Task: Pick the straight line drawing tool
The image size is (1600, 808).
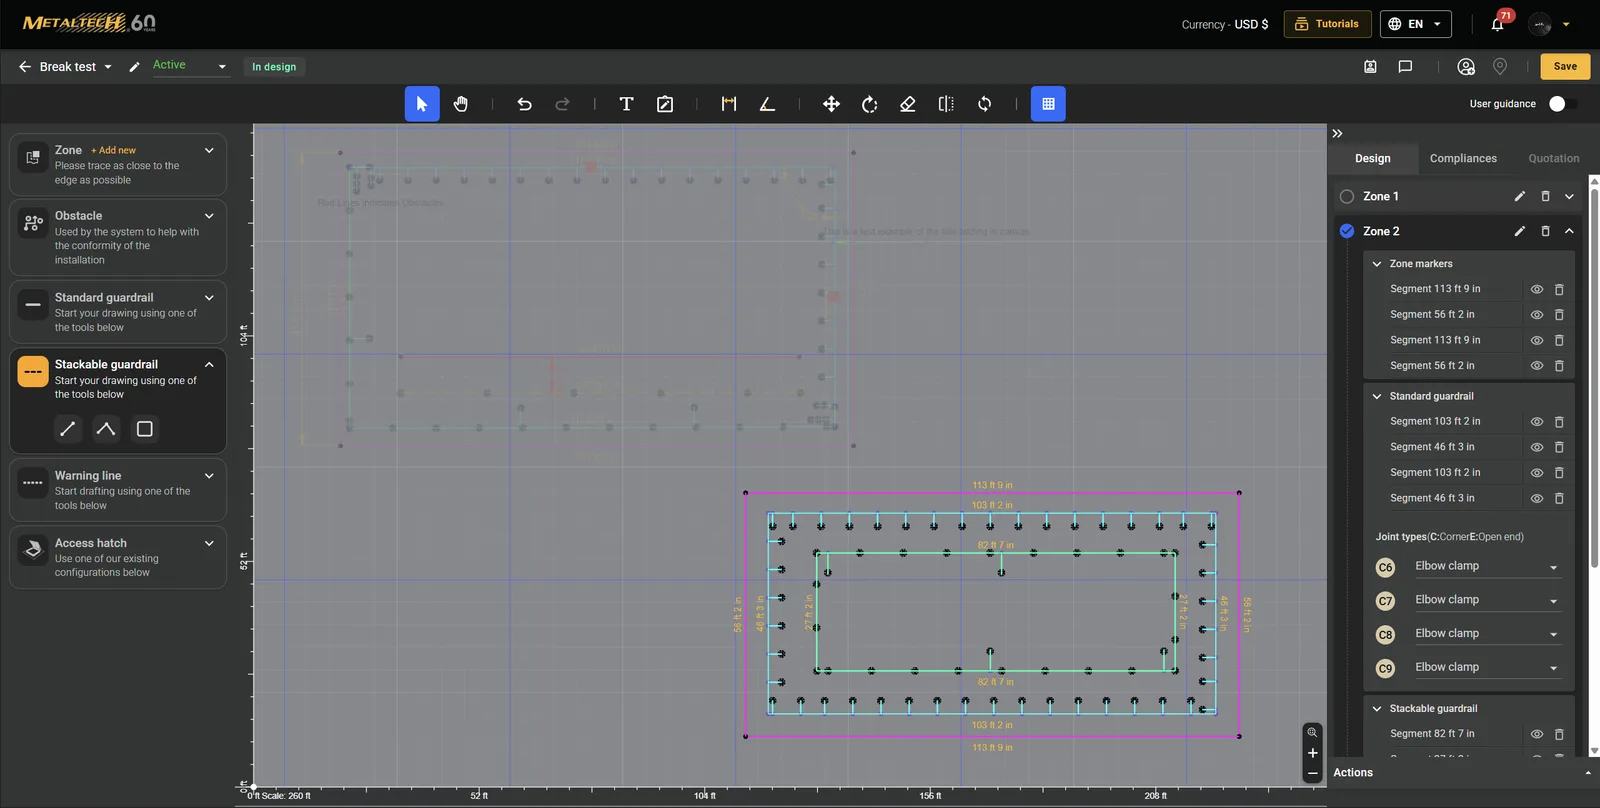Action: point(68,429)
